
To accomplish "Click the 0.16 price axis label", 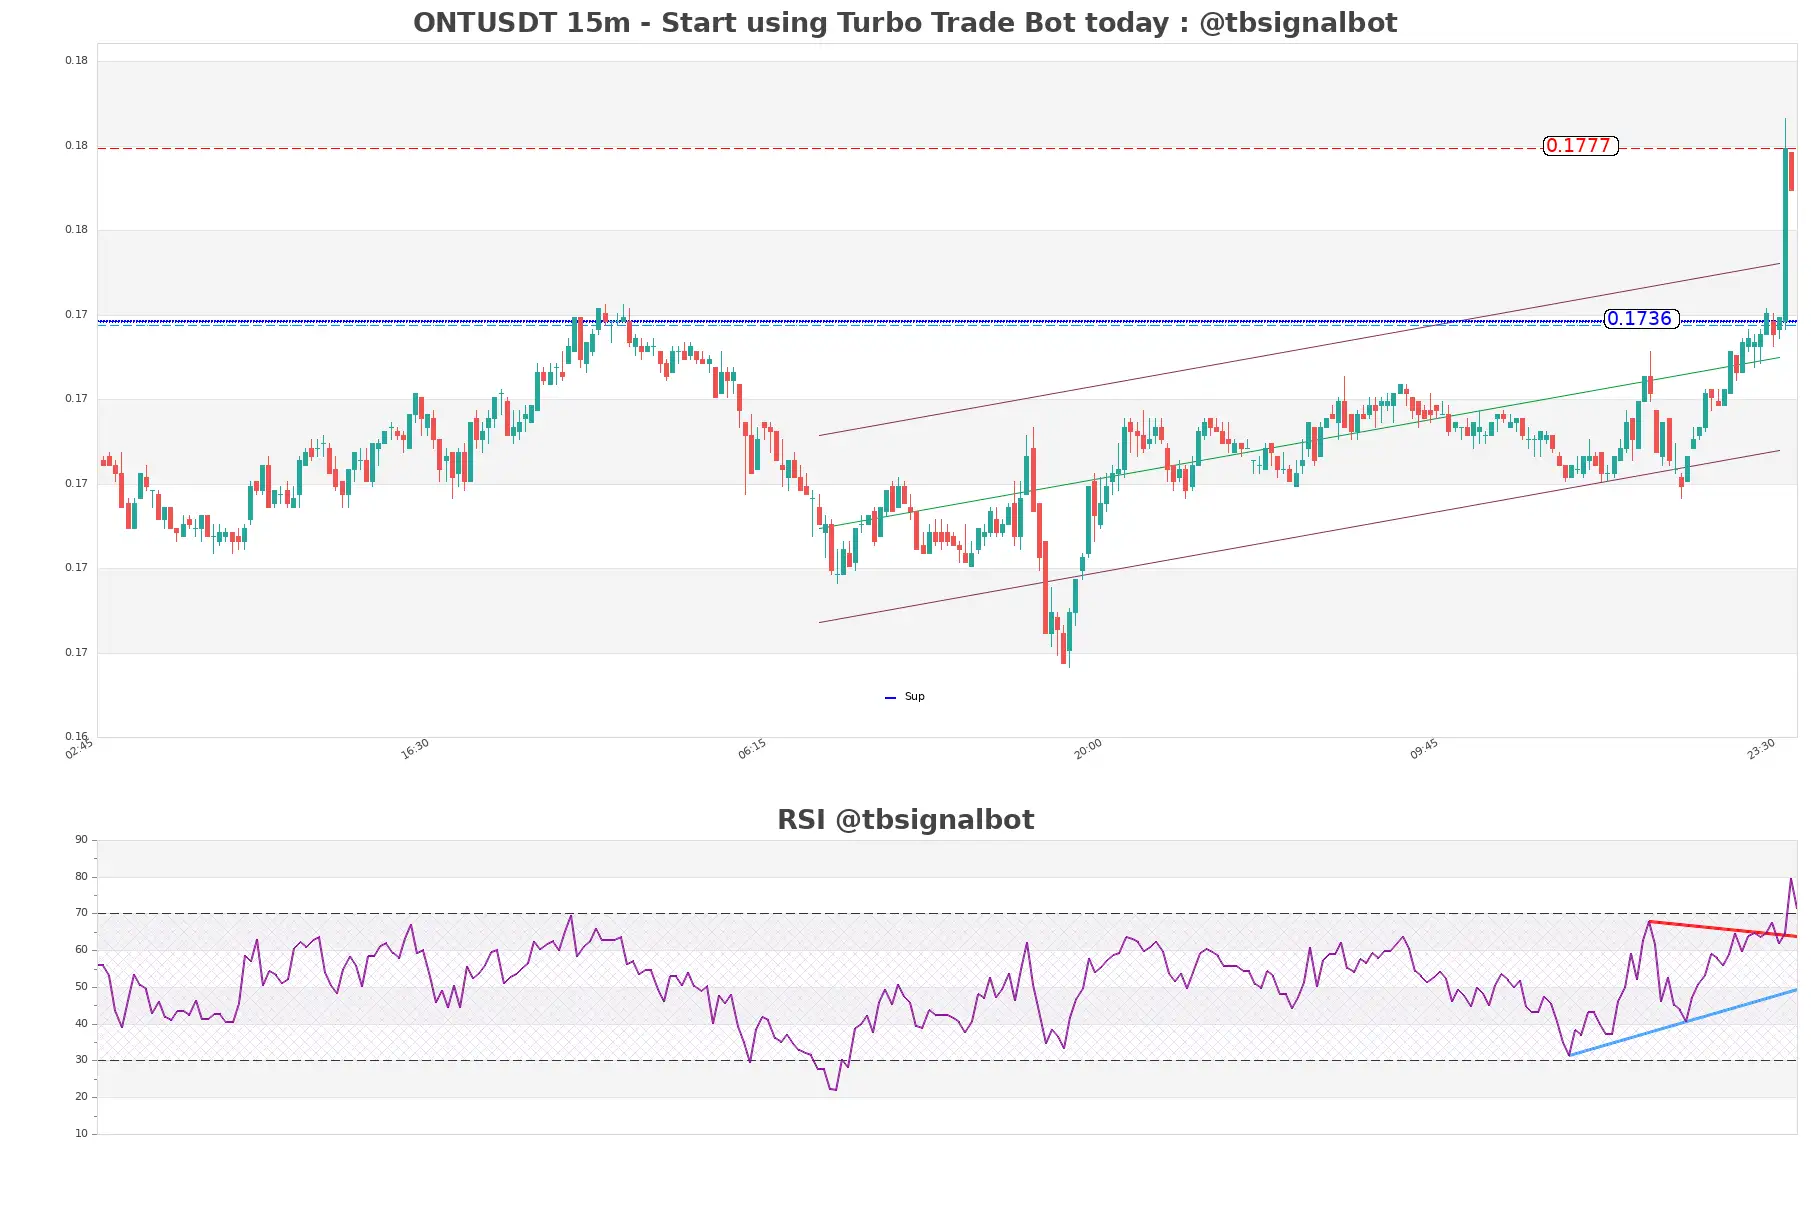I will (x=76, y=736).
